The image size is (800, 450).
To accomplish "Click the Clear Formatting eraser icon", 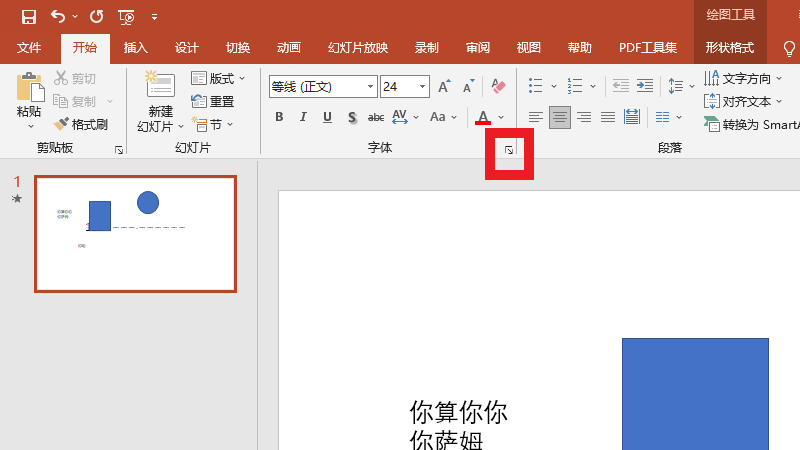I will pos(500,87).
